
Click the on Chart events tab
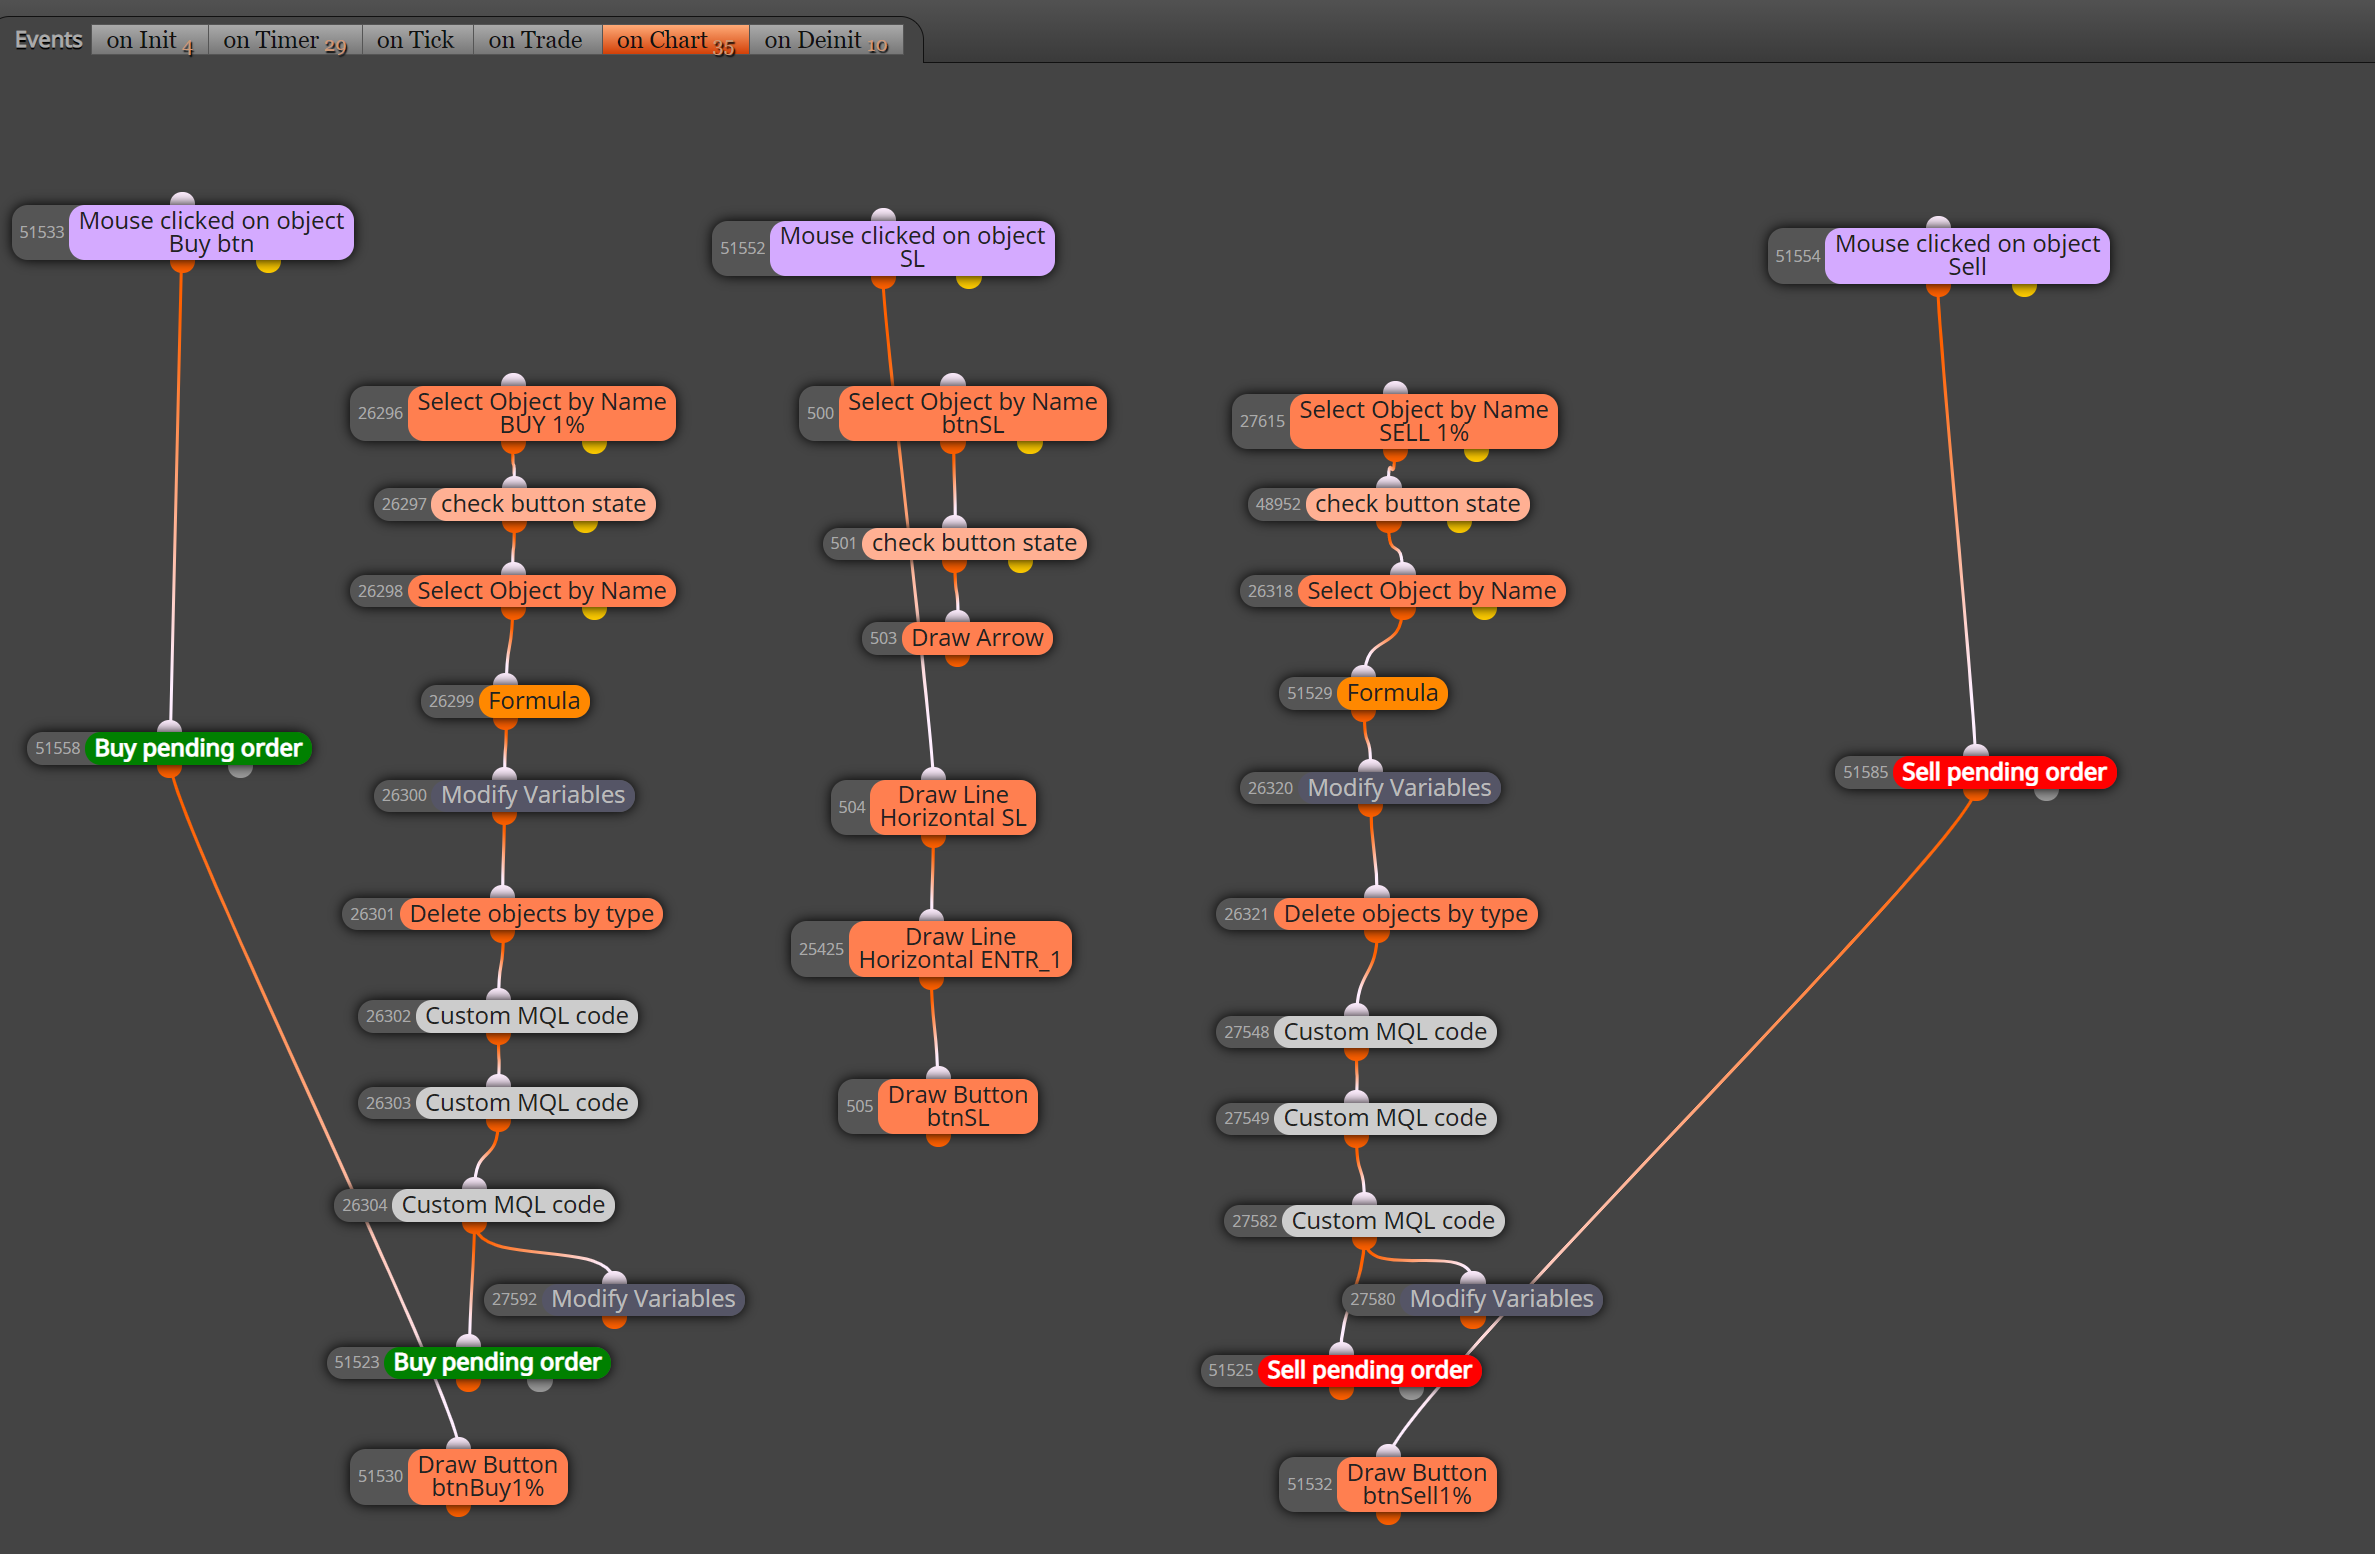click(x=676, y=40)
